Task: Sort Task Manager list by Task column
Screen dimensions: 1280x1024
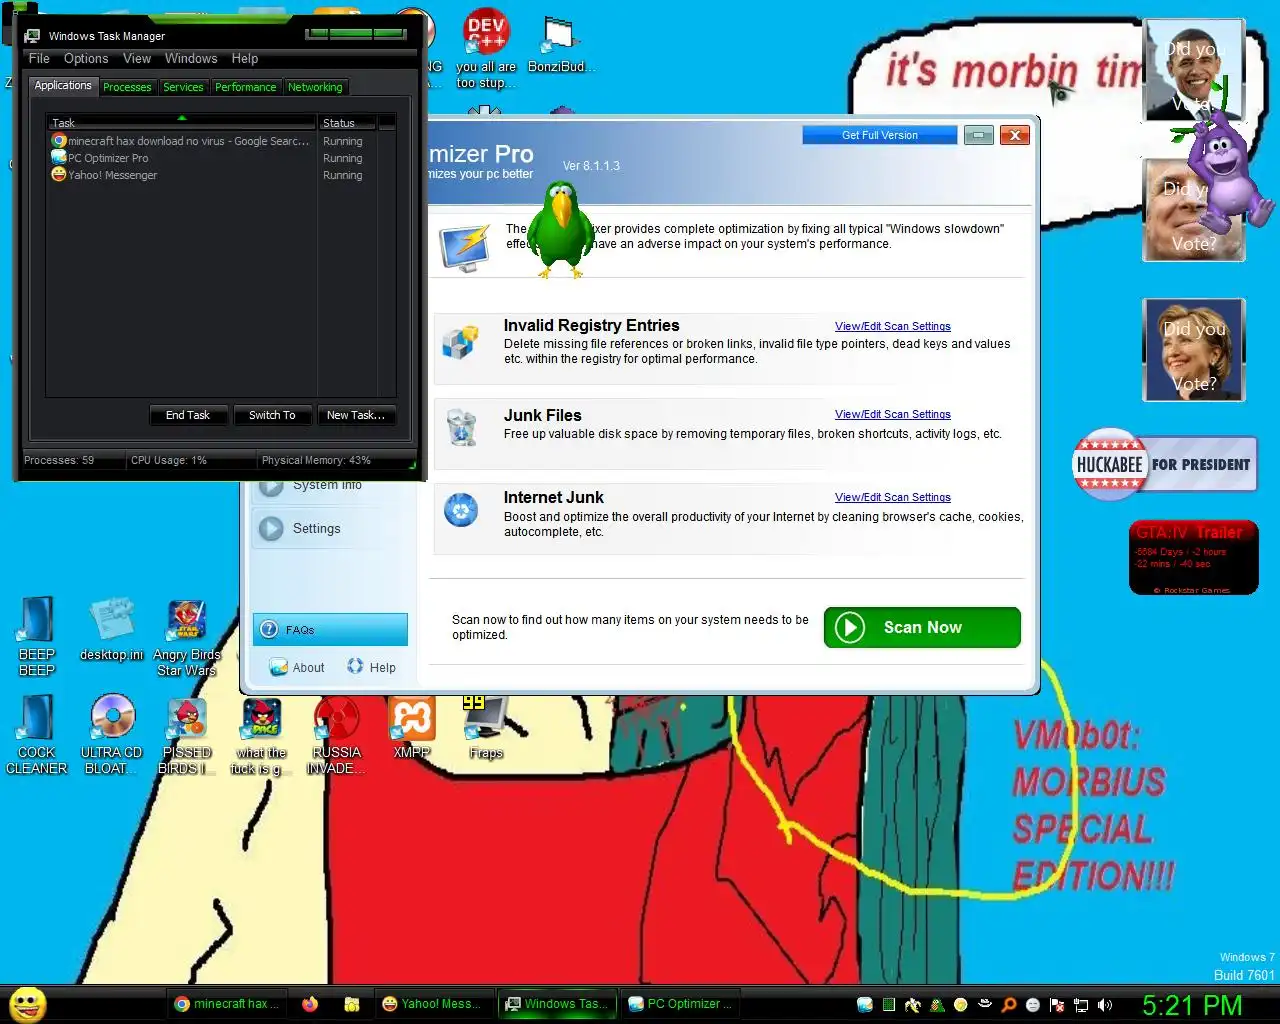Action: [x=183, y=123]
